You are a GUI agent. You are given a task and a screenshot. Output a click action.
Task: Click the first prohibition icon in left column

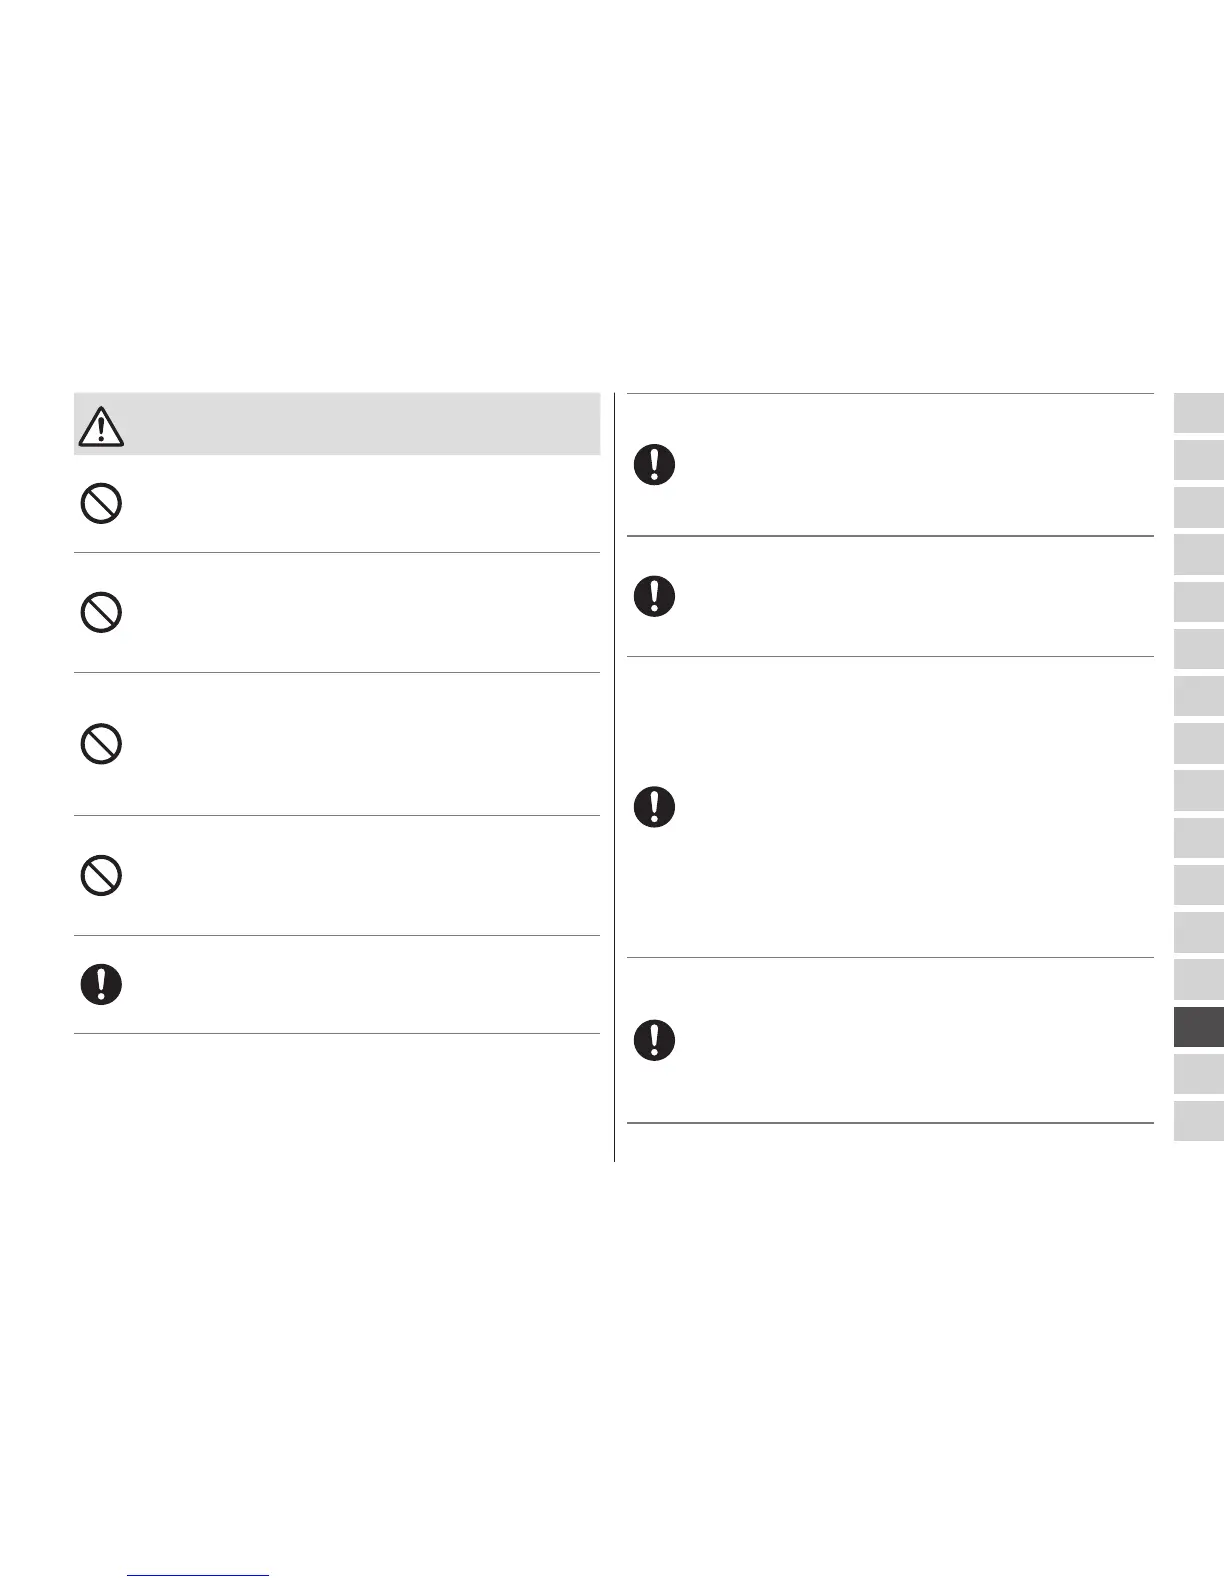tap(101, 503)
